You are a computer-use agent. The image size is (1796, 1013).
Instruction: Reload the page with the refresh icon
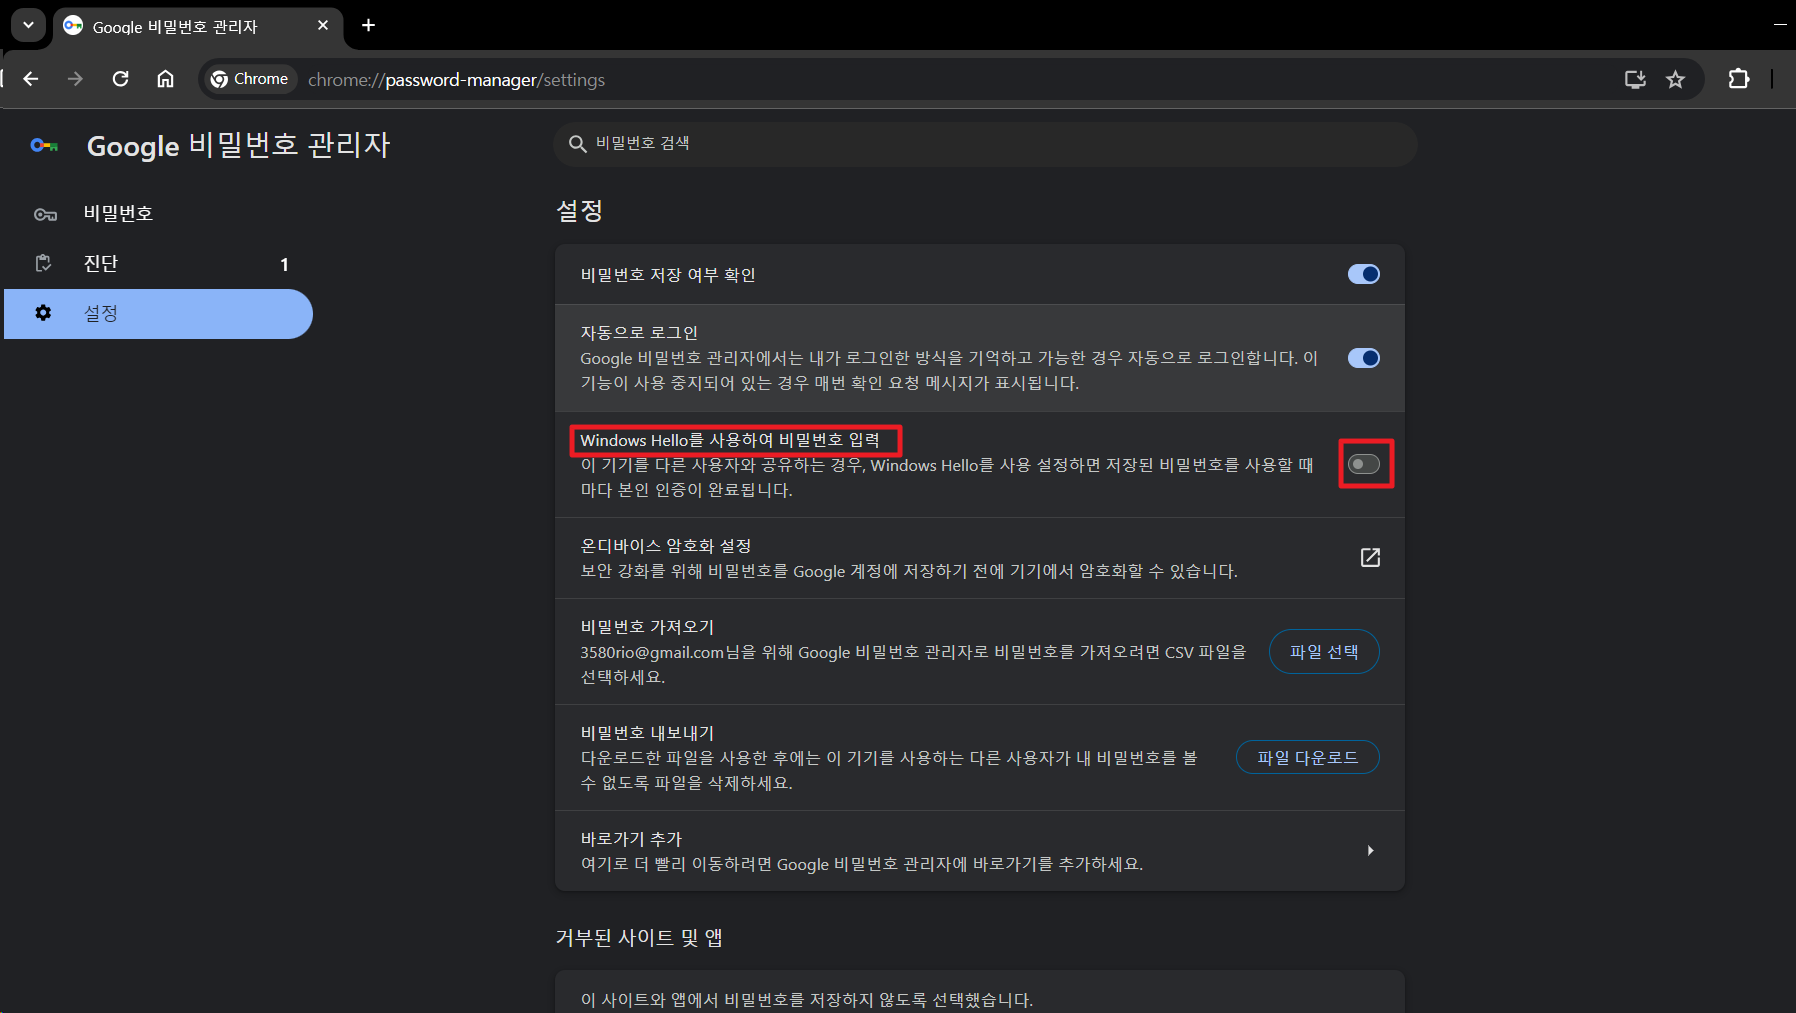pyautogui.click(x=120, y=79)
